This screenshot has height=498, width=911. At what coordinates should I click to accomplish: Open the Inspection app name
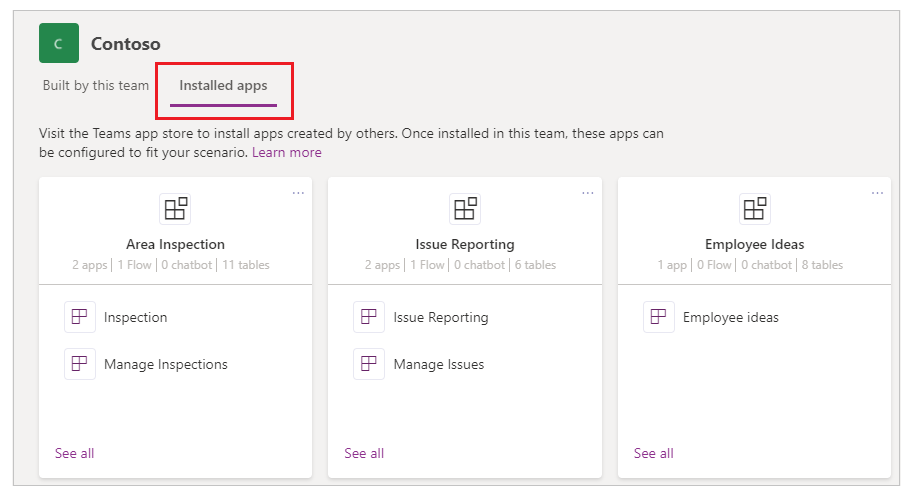(x=135, y=317)
